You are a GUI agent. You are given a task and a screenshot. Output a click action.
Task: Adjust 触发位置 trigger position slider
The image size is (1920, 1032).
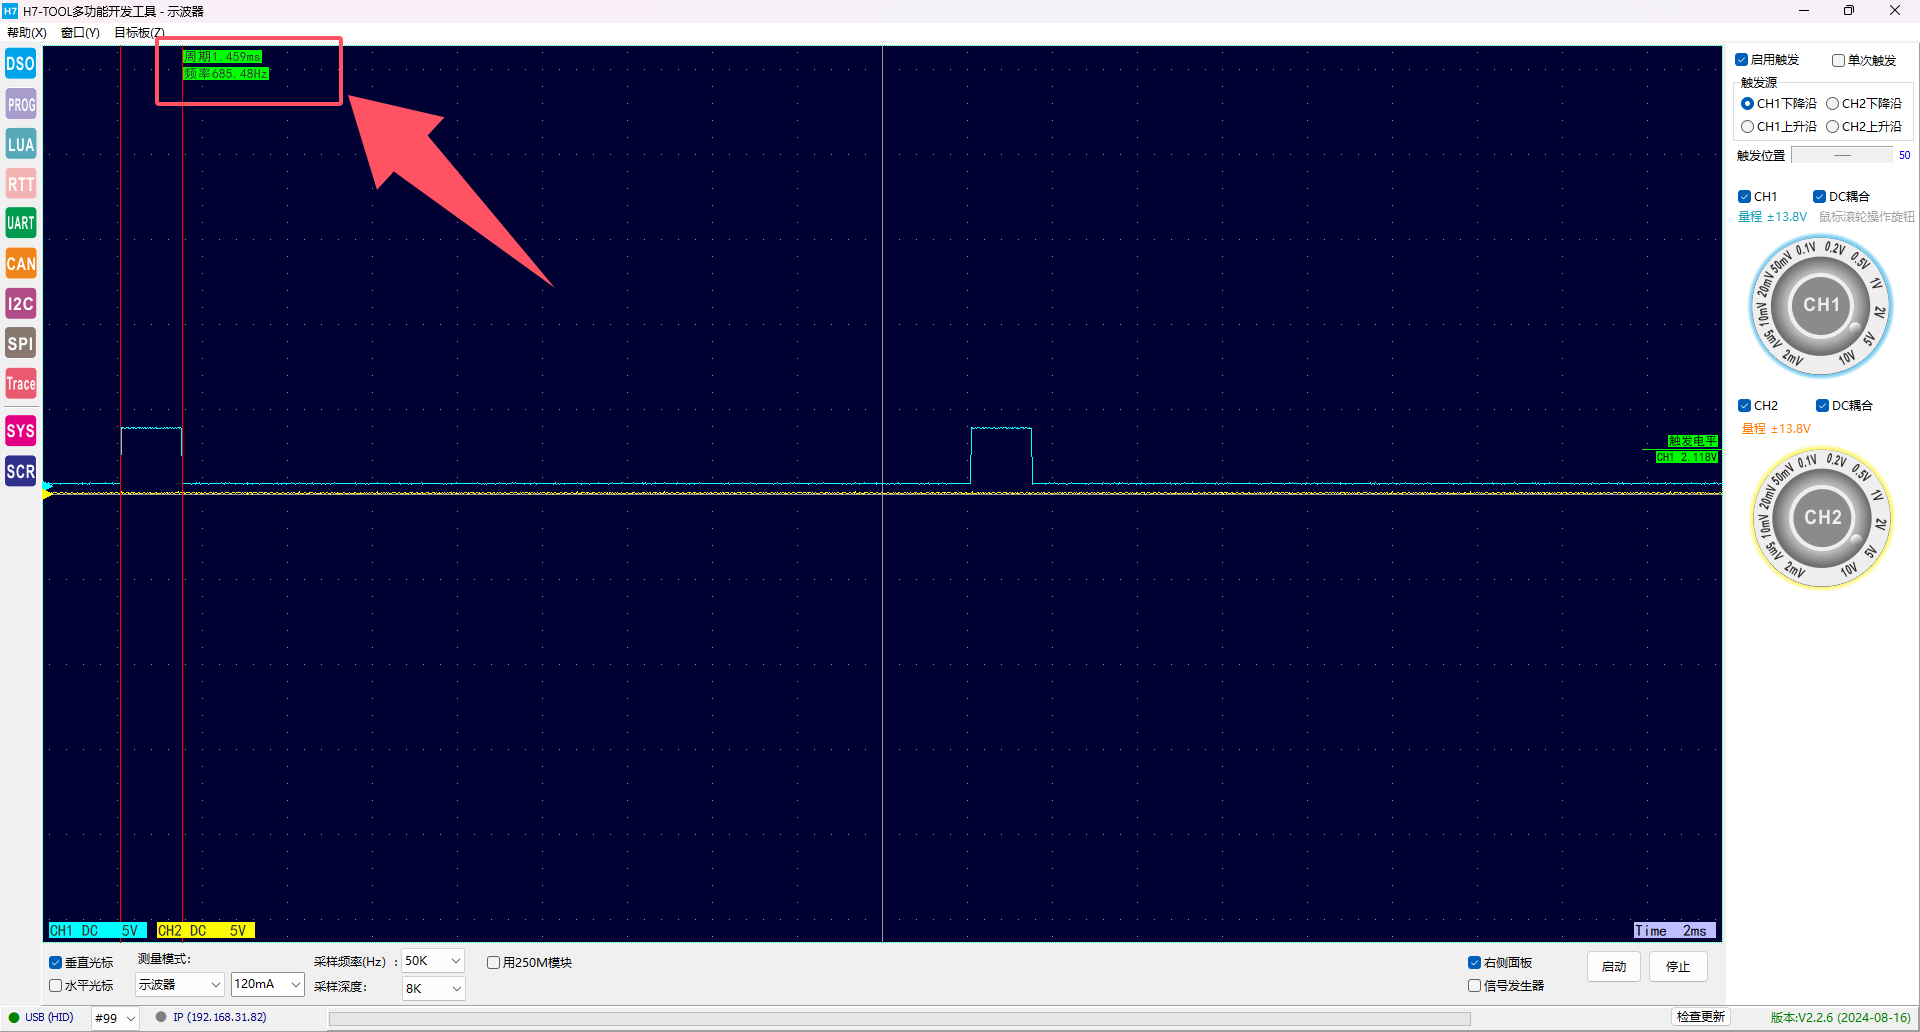pyautogui.click(x=1842, y=156)
